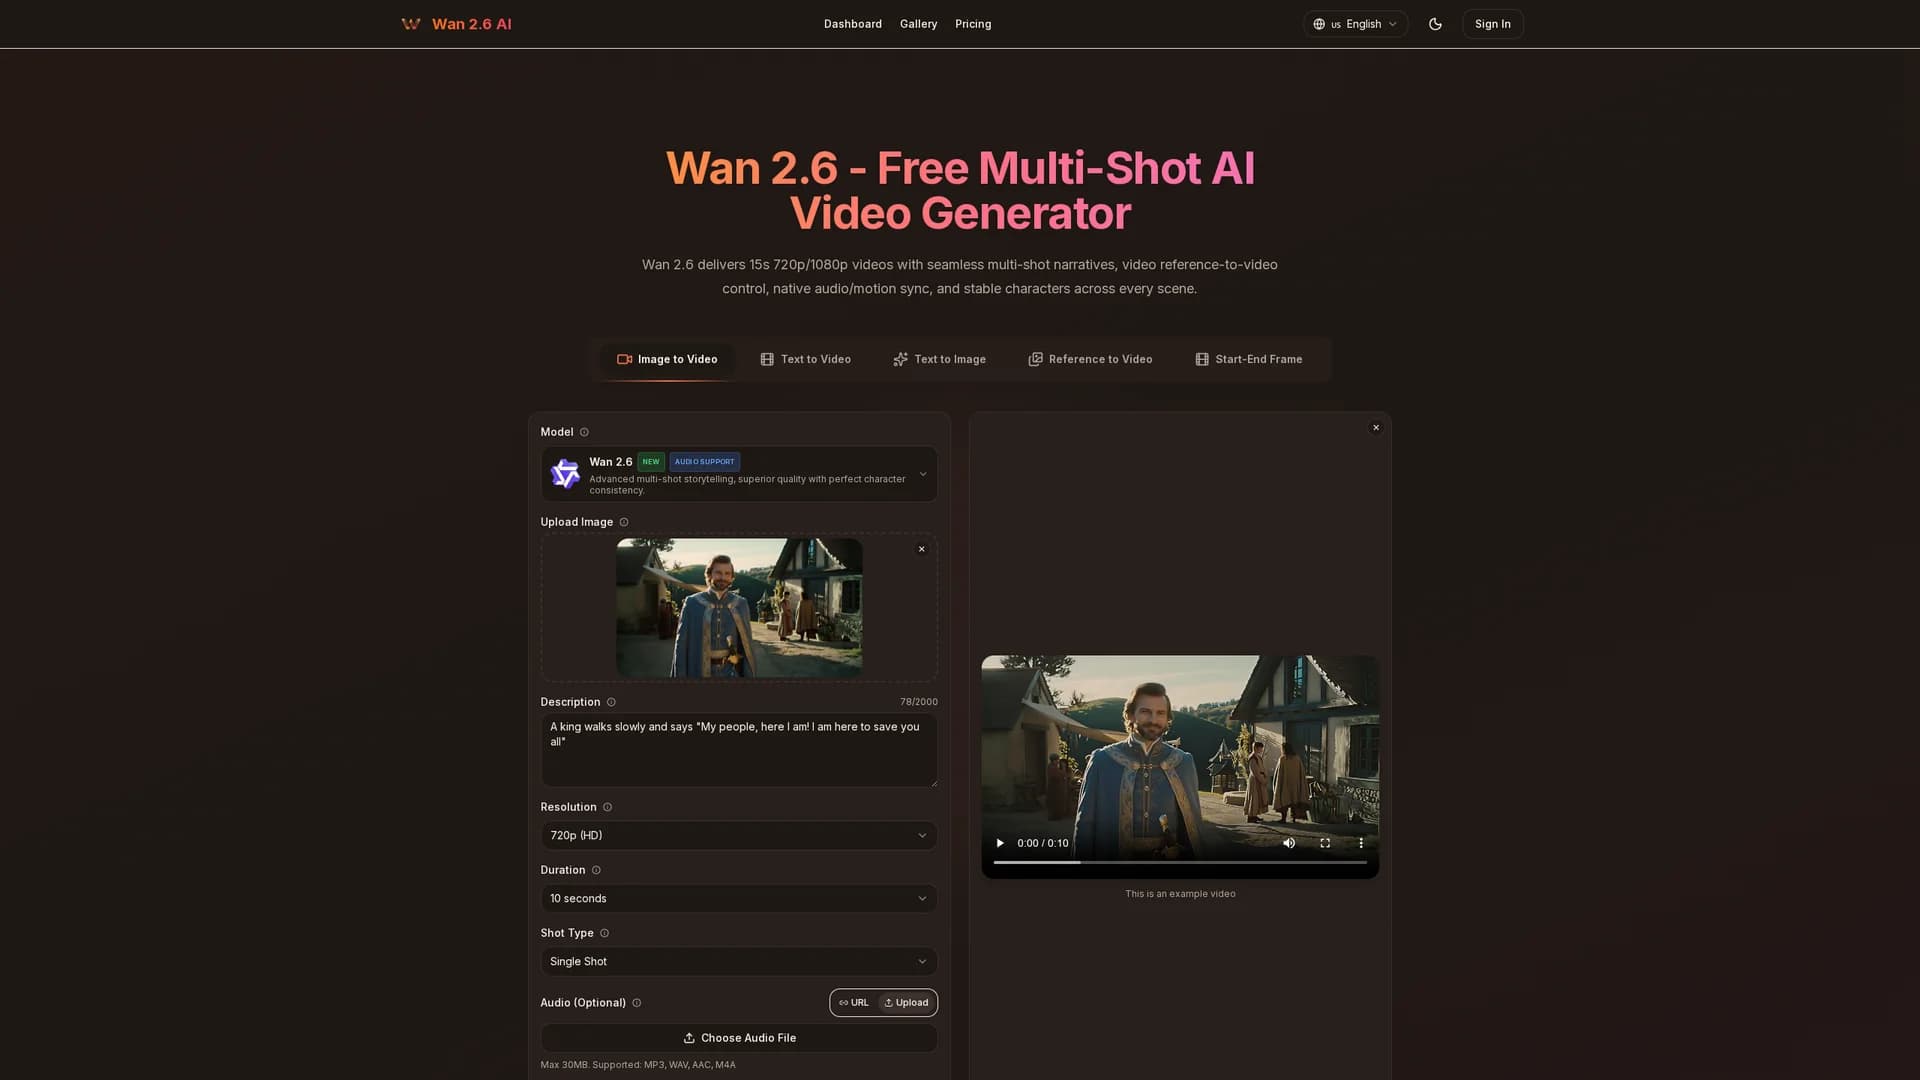
Task: Click info icon beside Resolution
Action: pyautogui.click(x=607, y=807)
